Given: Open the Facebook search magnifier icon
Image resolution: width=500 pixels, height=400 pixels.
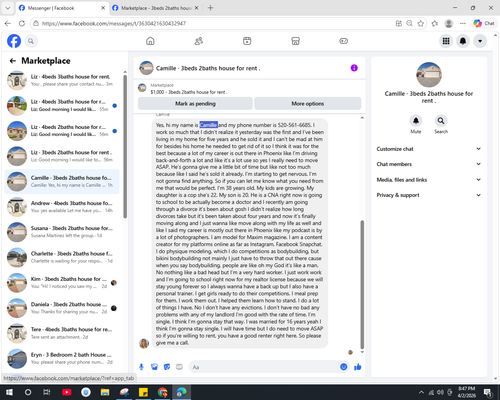Looking at the screenshot, I should [31, 41].
